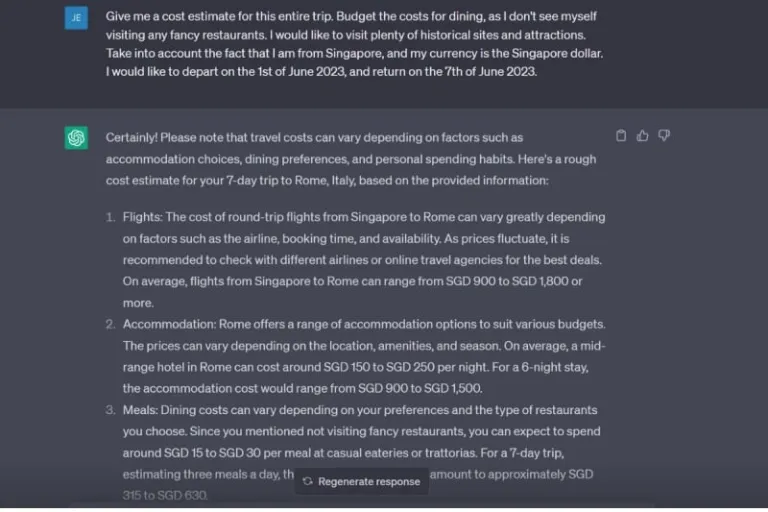Image resolution: width=768 pixels, height=512 pixels.
Task: Copy the ChatGPT response to clipboard
Action: click(x=621, y=136)
